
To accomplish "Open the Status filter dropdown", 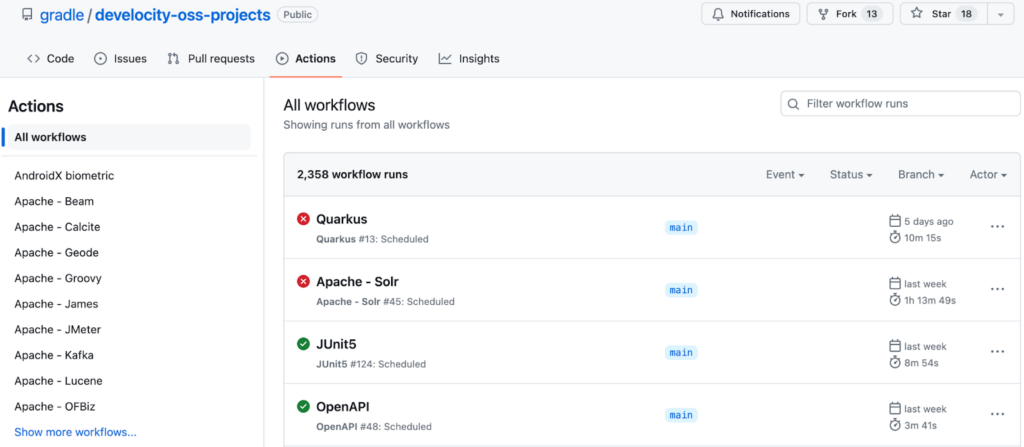I will [852, 174].
